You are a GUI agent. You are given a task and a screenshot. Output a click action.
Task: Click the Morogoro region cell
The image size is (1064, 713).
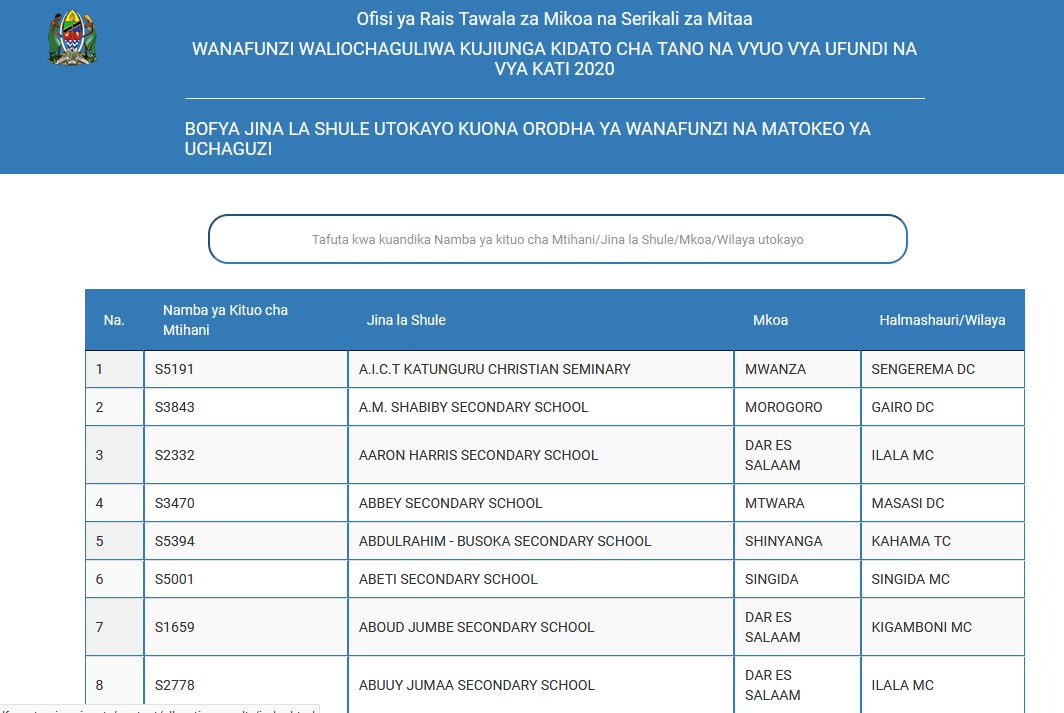(x=783, y=407)
